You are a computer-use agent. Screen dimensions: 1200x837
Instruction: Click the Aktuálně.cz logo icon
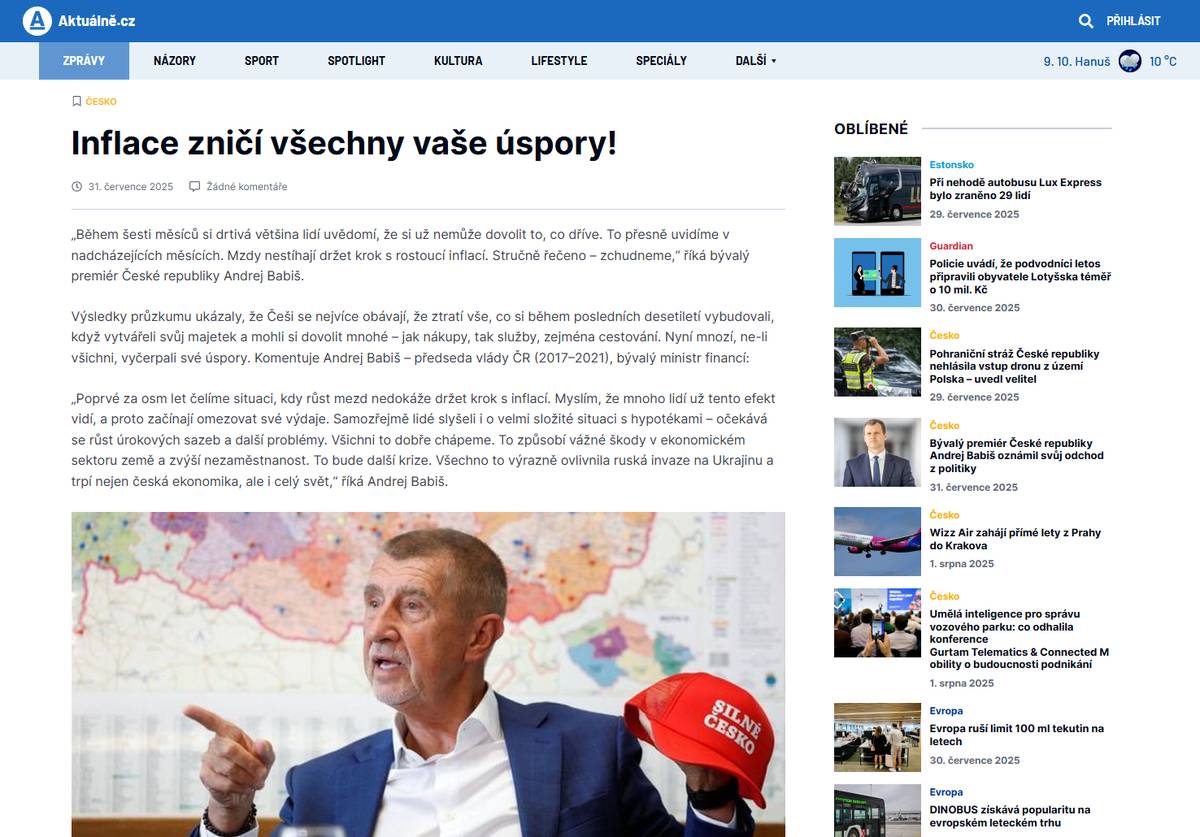click(37, 21)
